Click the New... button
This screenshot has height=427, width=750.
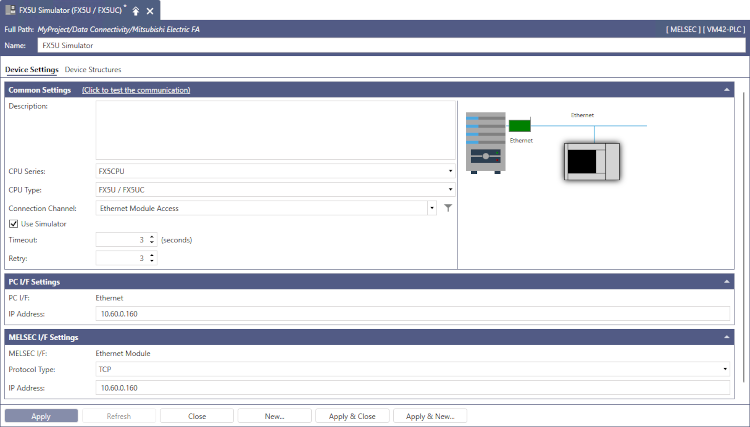275,416
